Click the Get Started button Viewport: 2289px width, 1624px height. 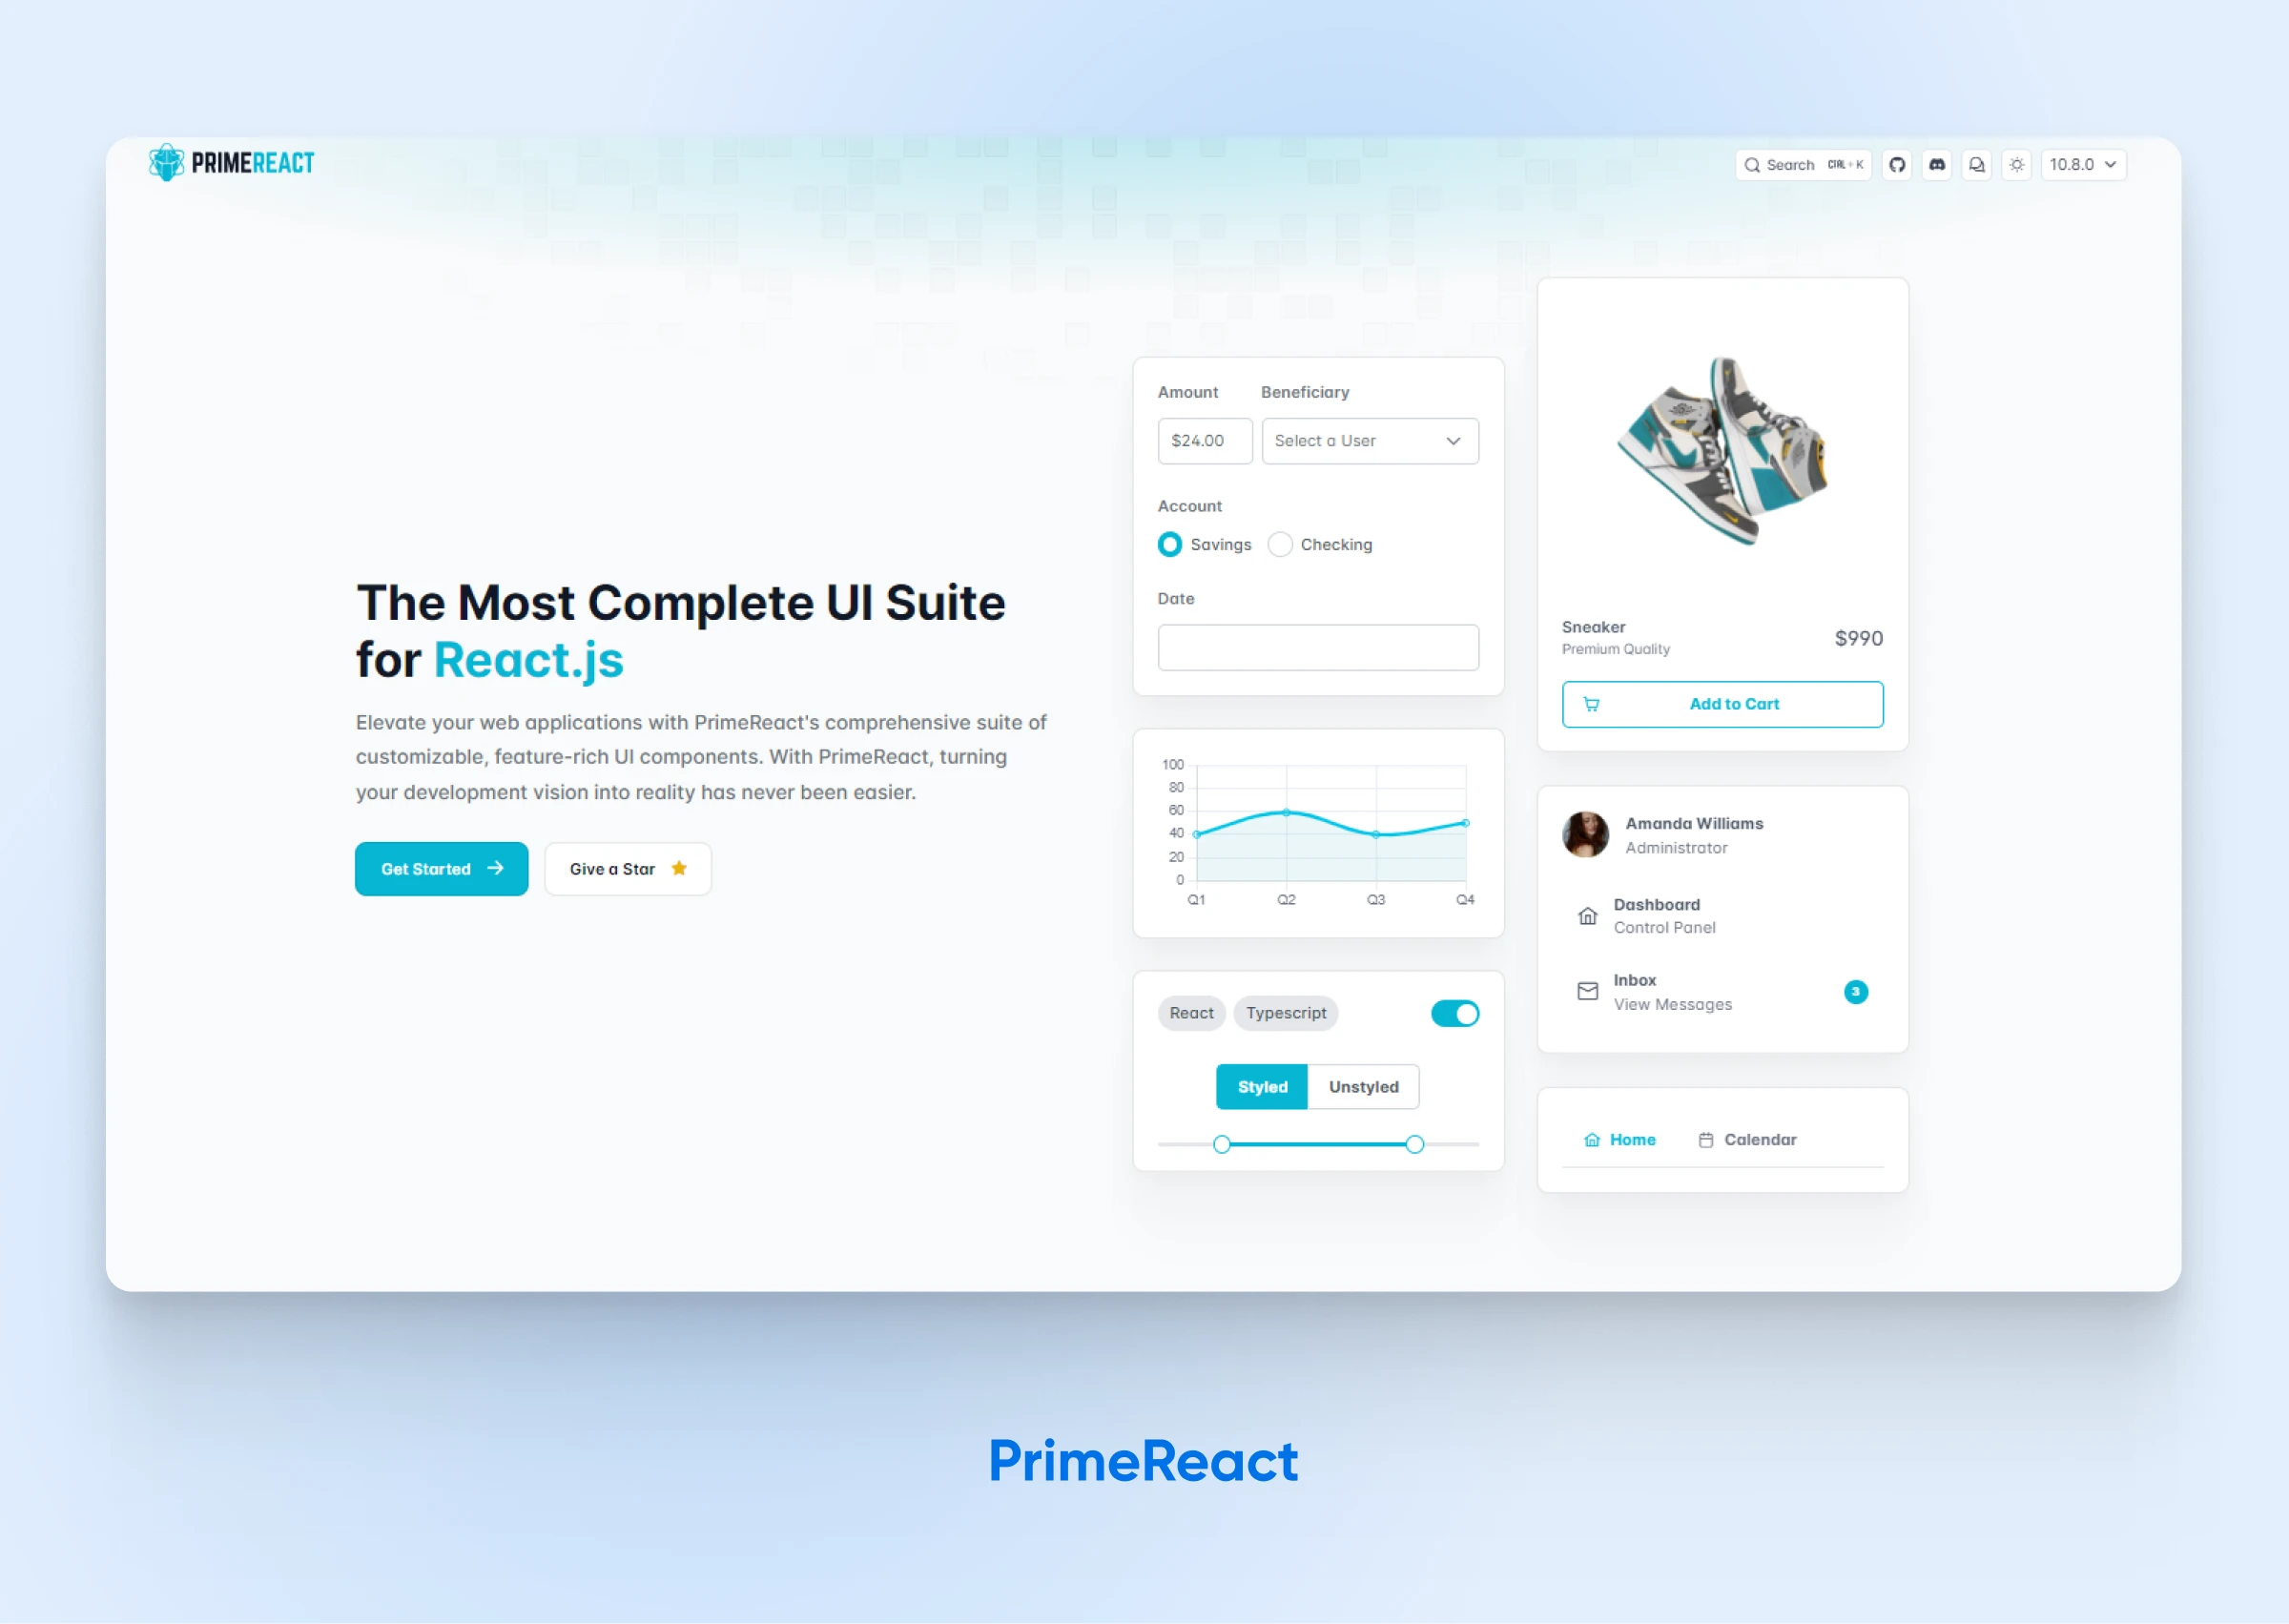pos(443,867)
